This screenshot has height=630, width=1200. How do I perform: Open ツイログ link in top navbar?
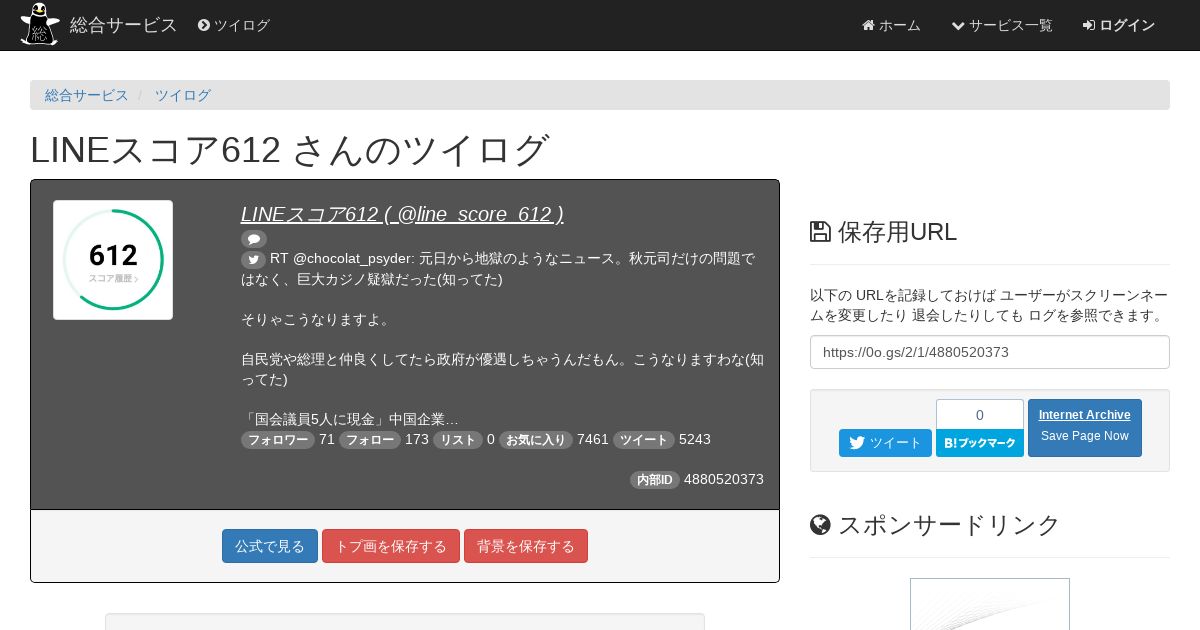(234, 25)
